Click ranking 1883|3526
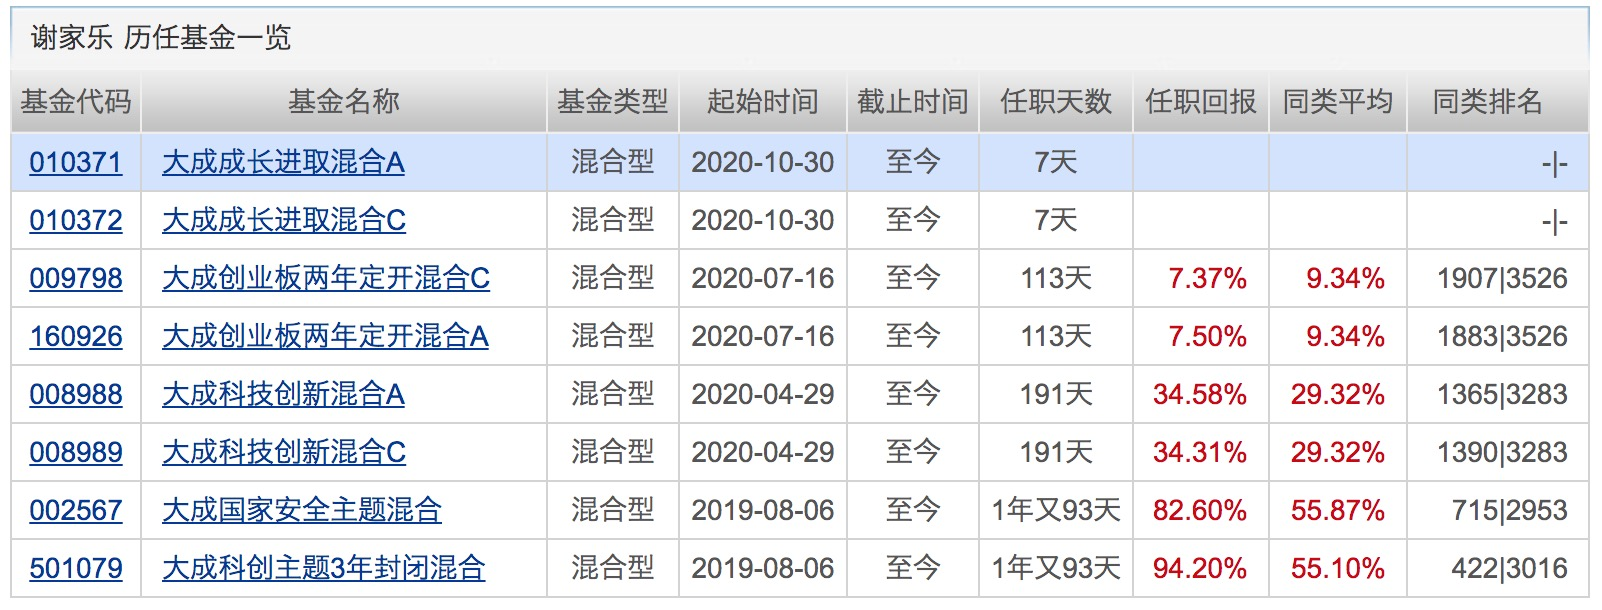Image resolution: width=1602 pixels, height=610 pixels. pyautogui.click(x=1502, y=337)
